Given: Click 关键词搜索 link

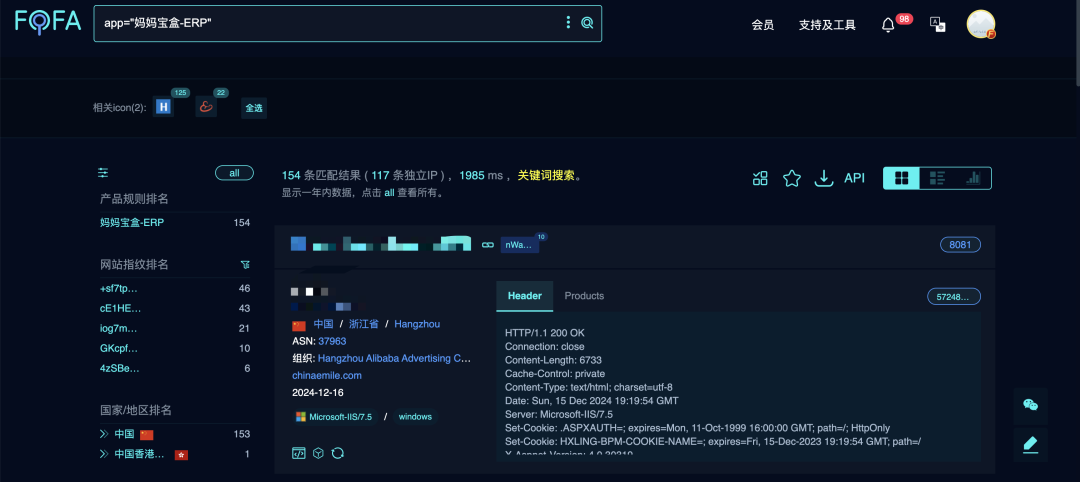Looking at the screenshot, I should pyautogui.click(x=546, y=176).
